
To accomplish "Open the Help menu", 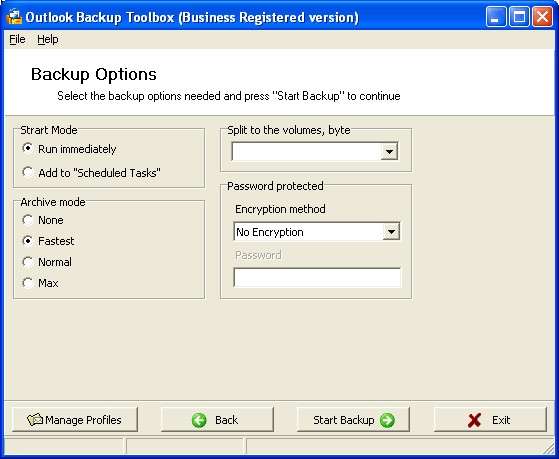I will (48, 39).
